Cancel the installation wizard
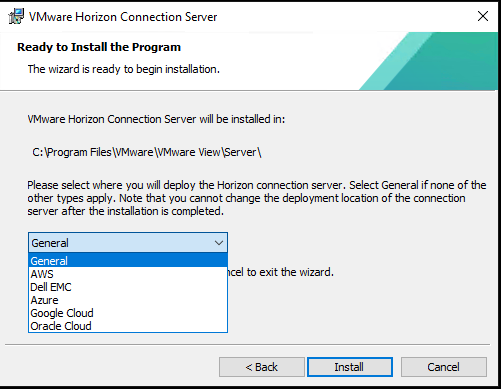This screenshot has width=501, height=389. (444, 367)
